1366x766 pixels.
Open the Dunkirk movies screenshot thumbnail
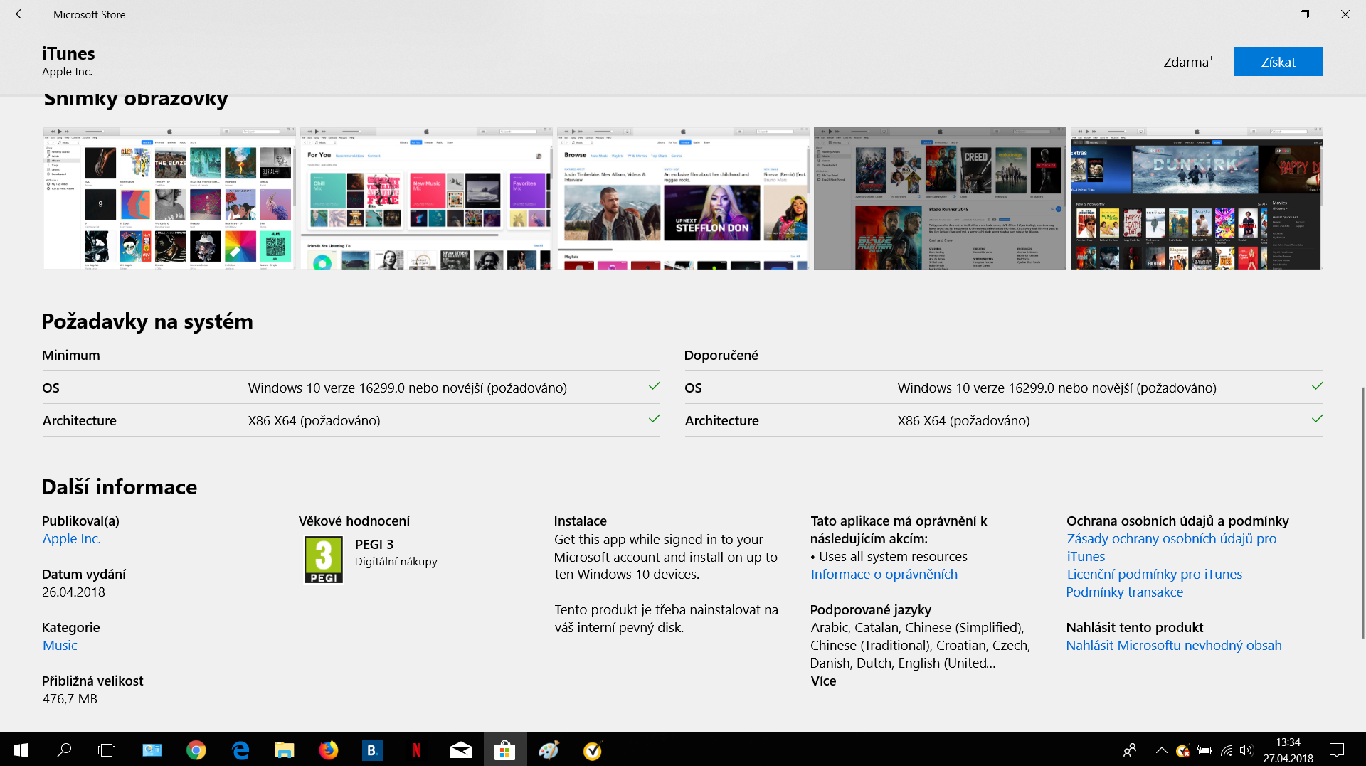click(1196, 198)
